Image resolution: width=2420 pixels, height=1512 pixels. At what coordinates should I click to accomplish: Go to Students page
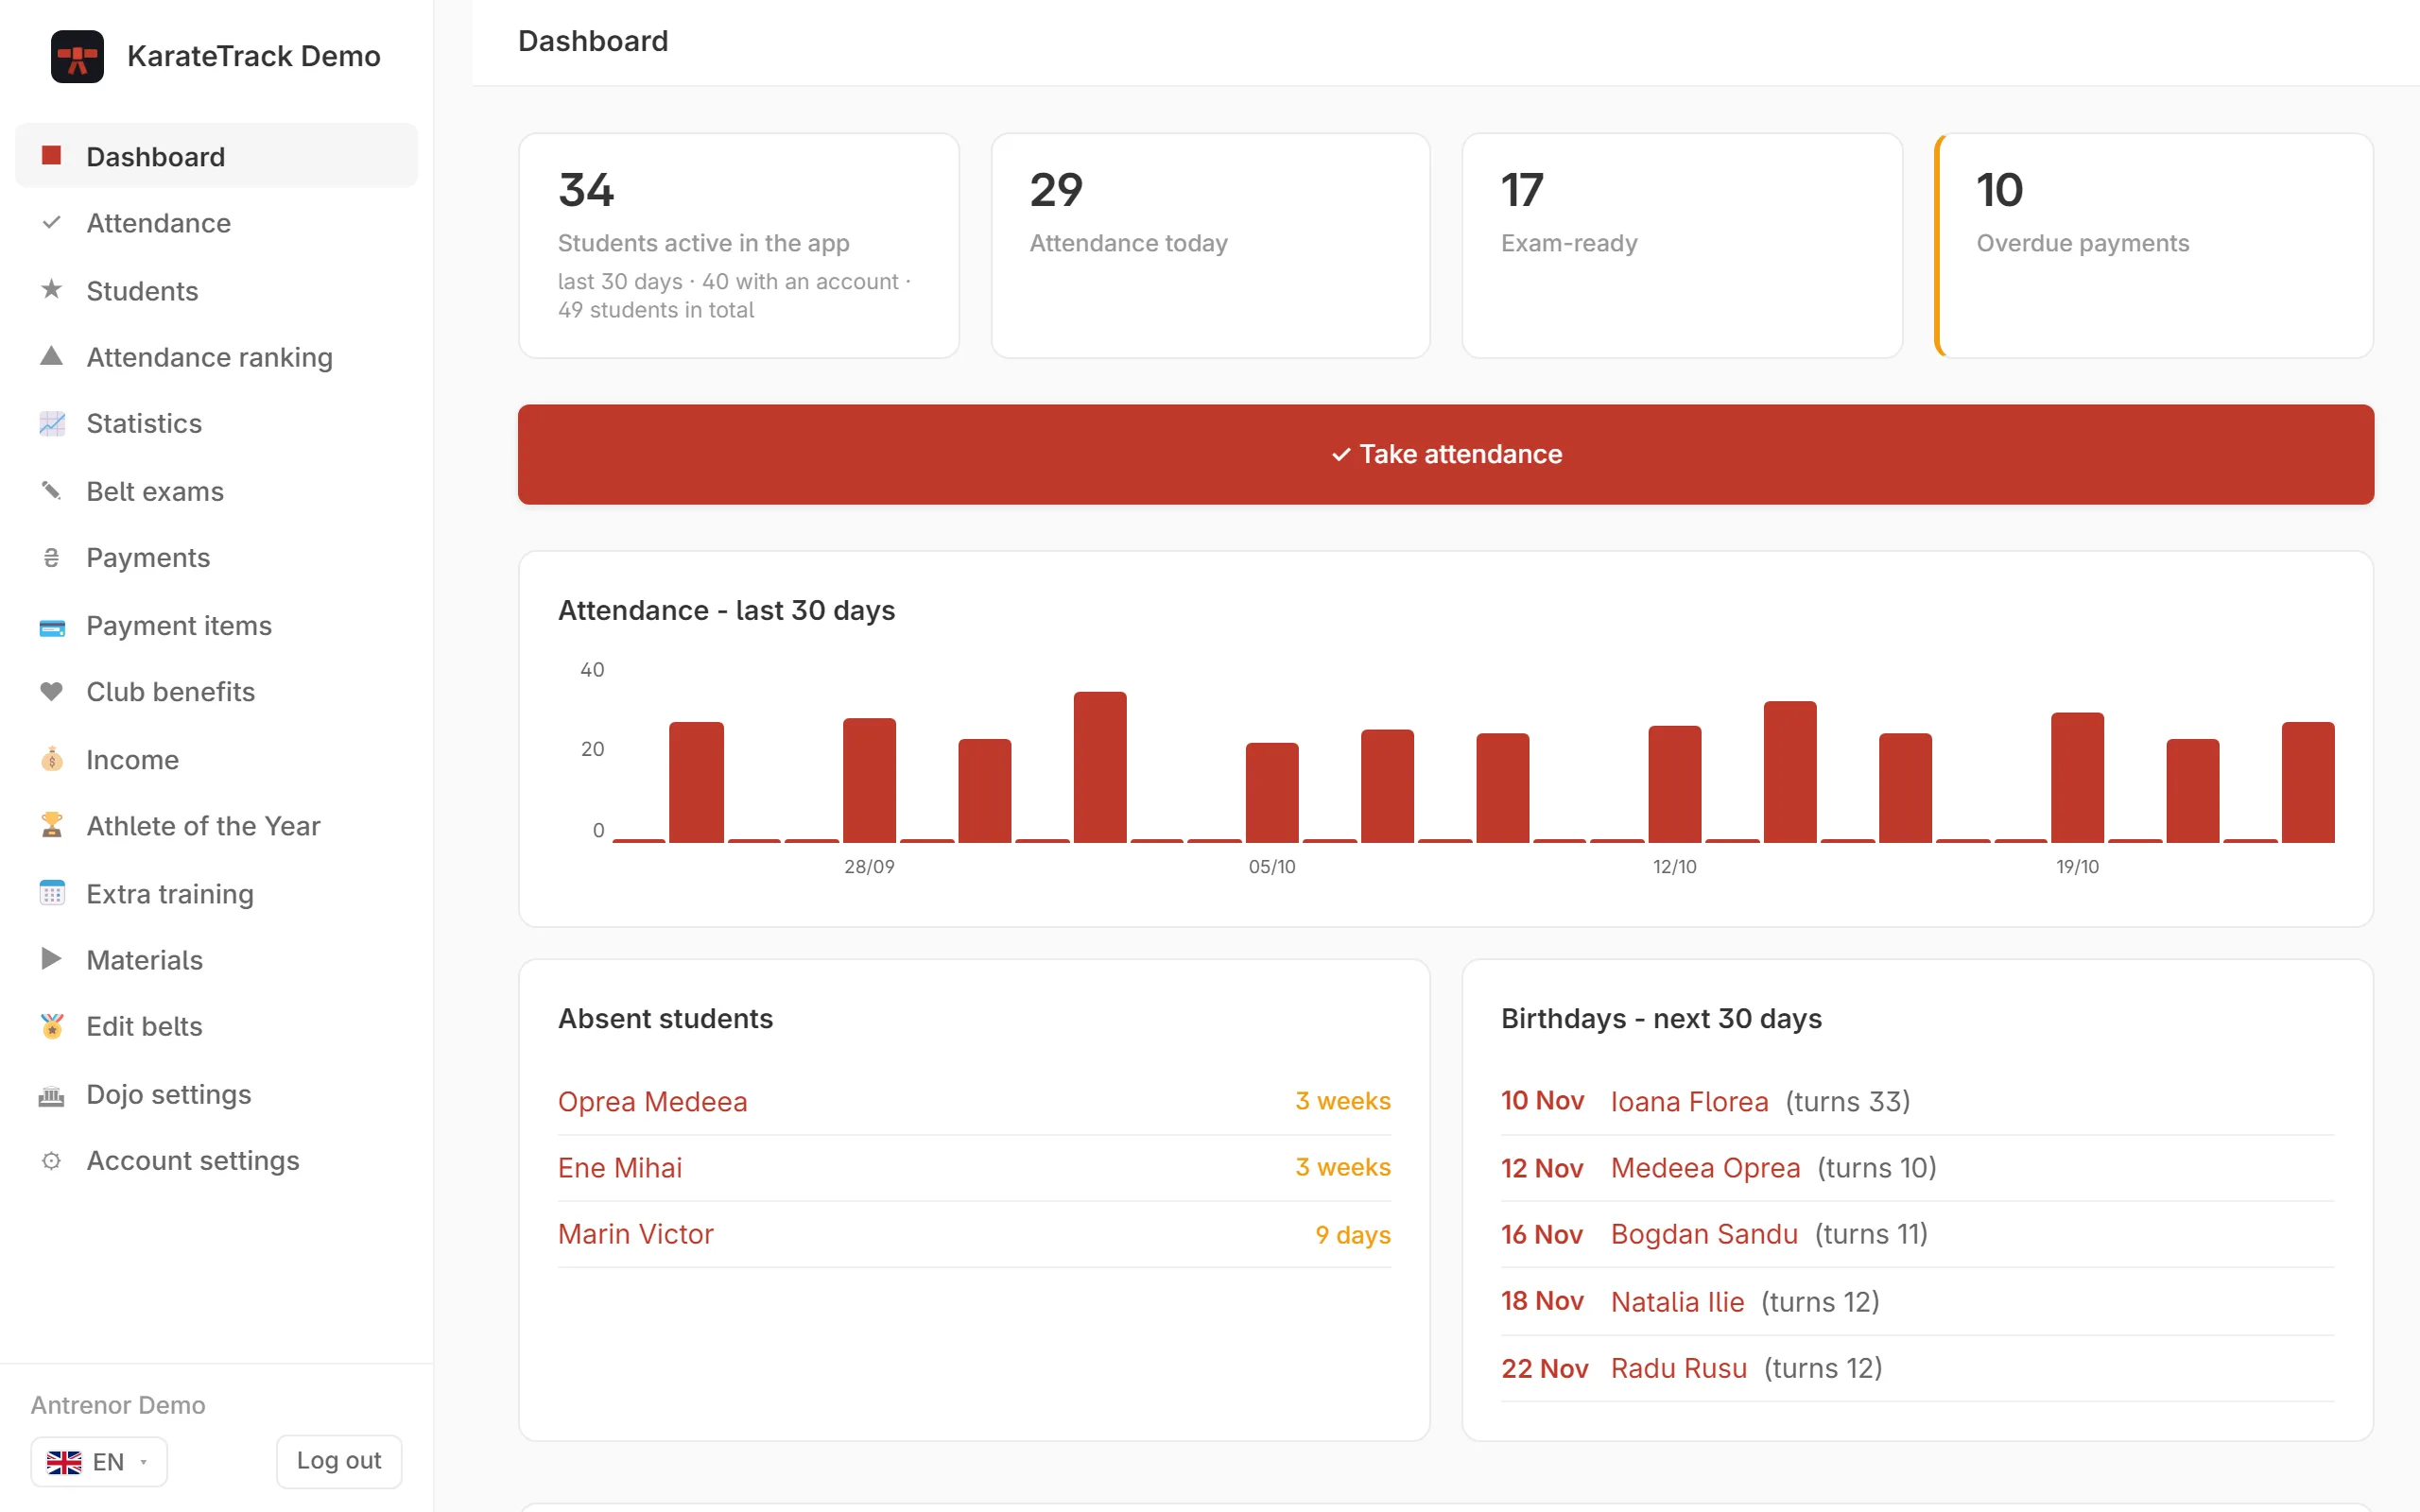216,291
